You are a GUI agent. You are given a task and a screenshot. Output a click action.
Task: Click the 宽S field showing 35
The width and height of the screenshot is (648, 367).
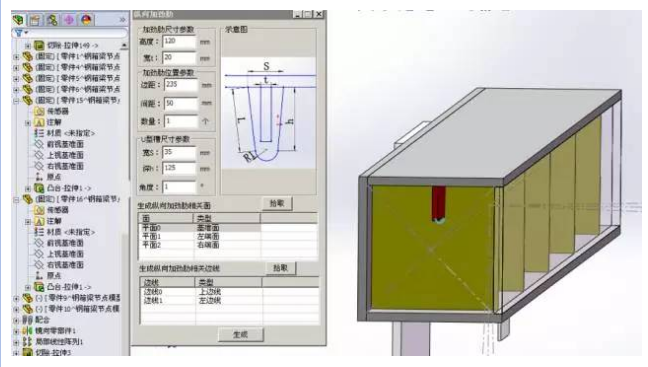[179, 153]
